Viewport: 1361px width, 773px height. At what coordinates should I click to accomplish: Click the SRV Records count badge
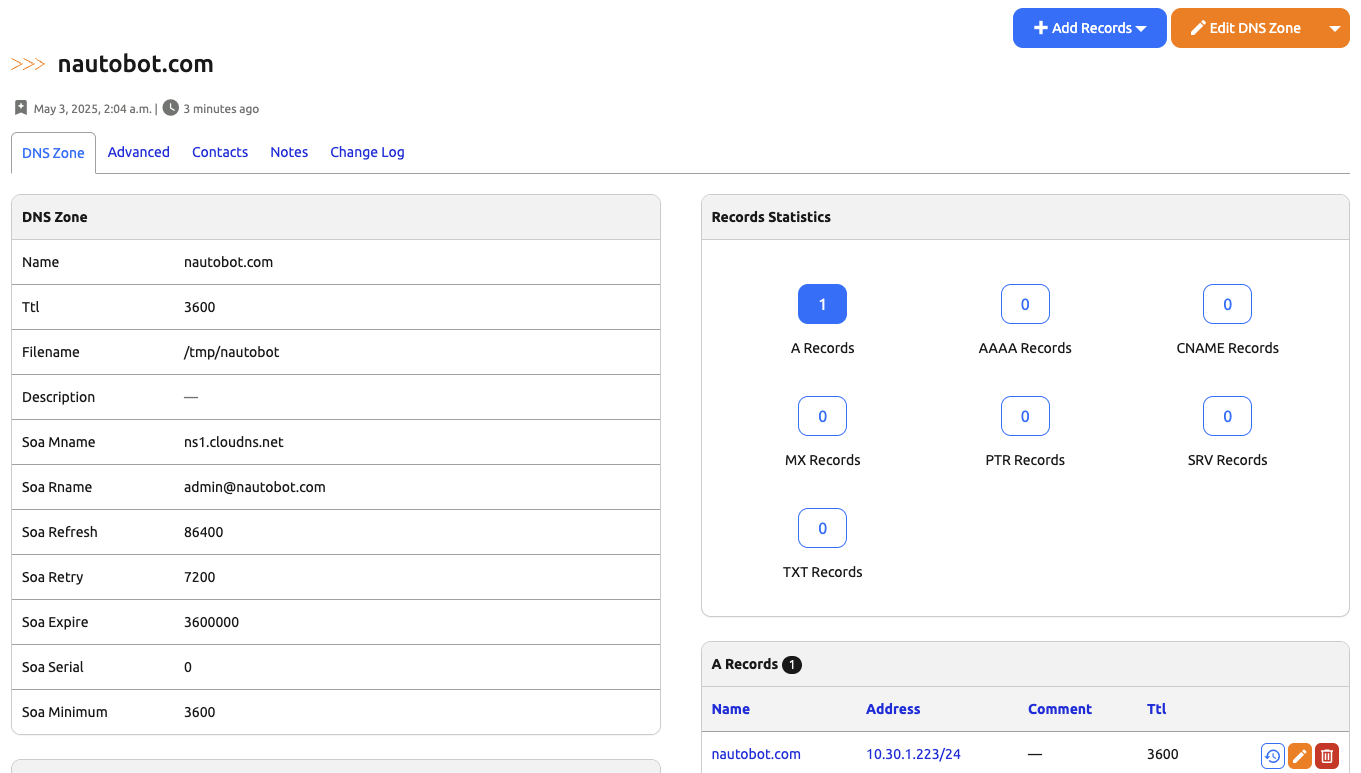coord(1227,416)
